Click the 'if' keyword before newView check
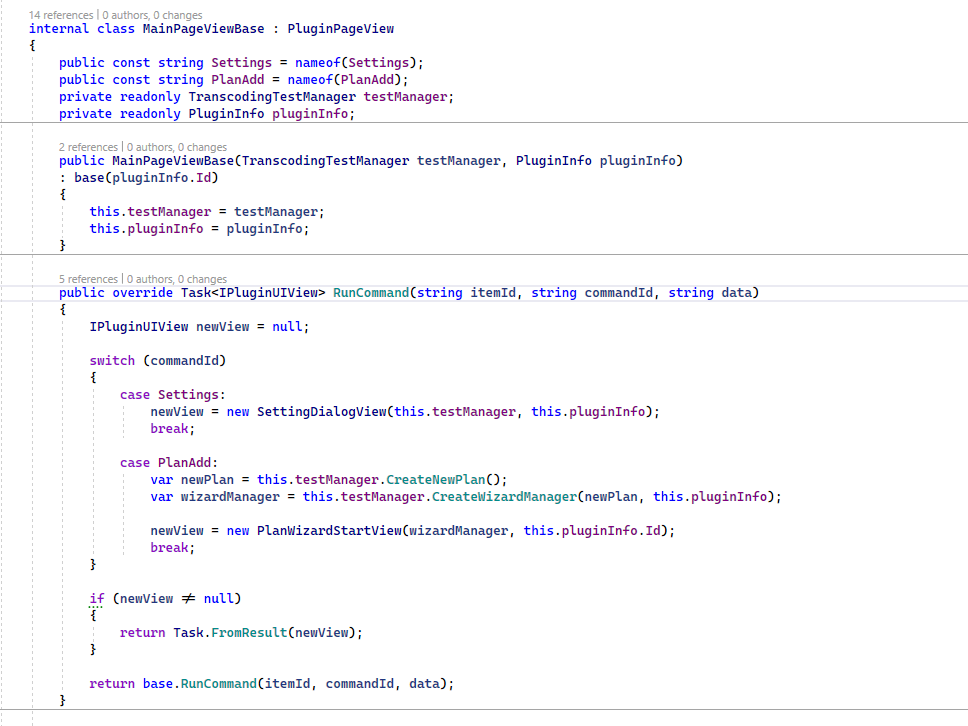 [97, 598]
